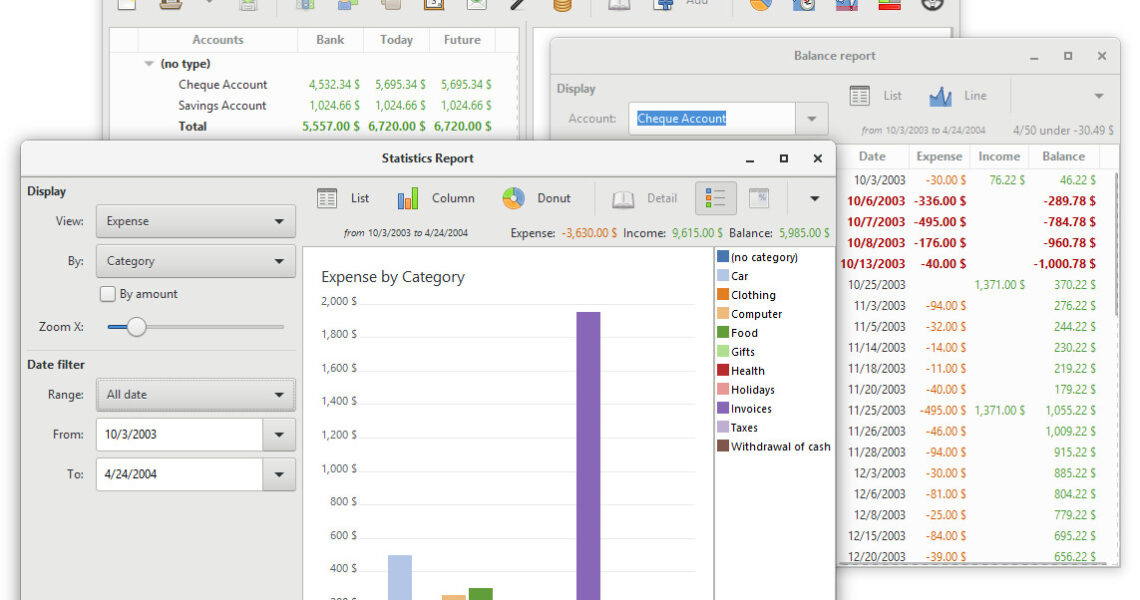Click the Expense column header in Balance report

938,156
